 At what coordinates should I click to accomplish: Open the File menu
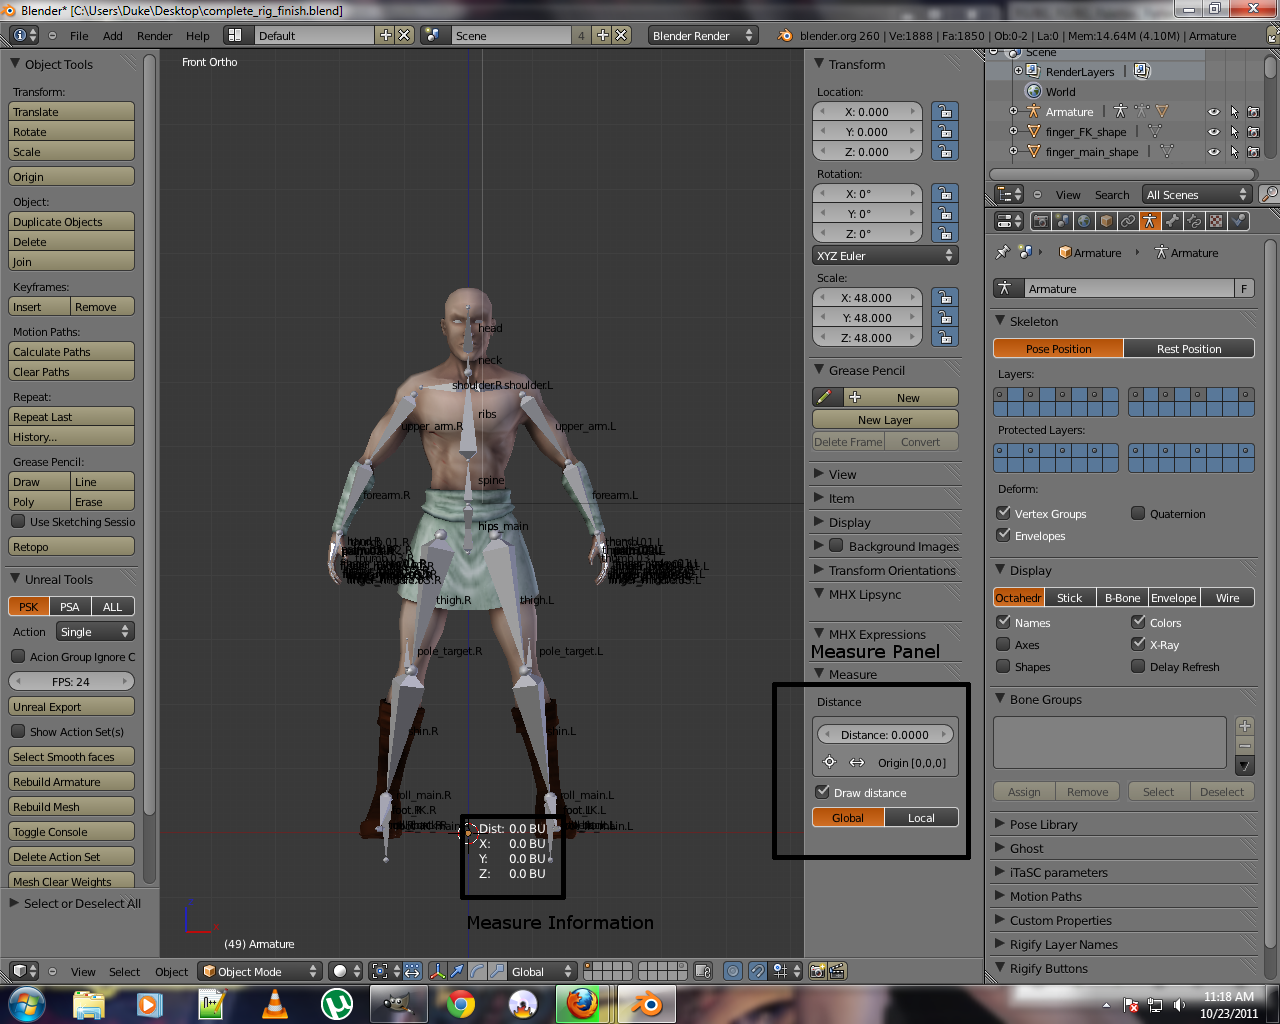[x=79, y=36]
